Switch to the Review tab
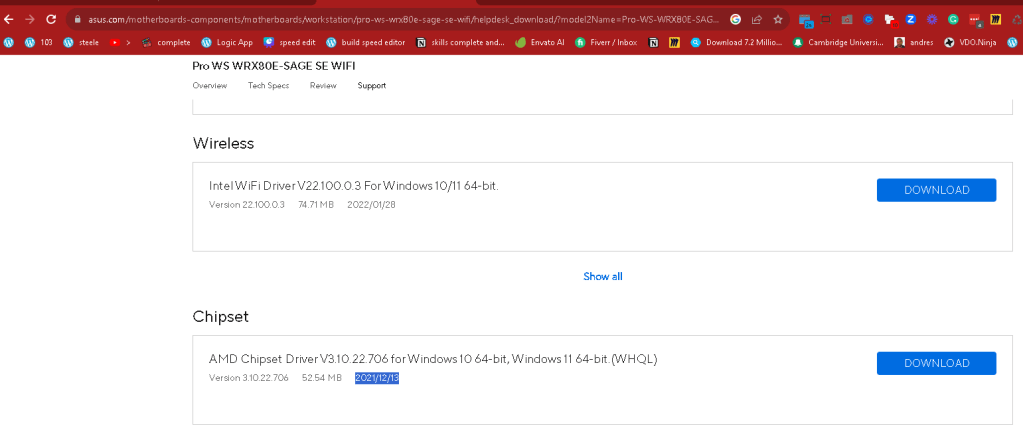Viewport: 1023px width, 440px height. tap(323, 86)
